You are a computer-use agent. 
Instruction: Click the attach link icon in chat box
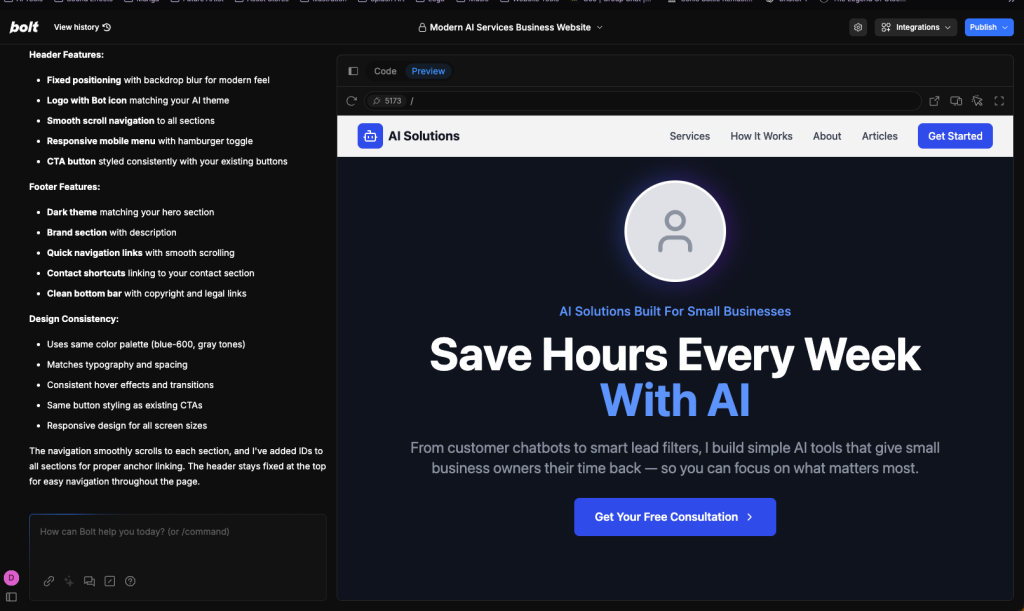[x=49, y=581]
